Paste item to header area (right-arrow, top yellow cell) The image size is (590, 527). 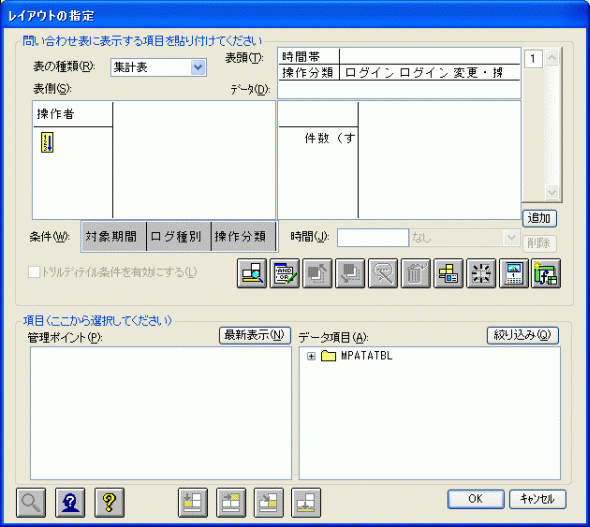coord(231,503)
